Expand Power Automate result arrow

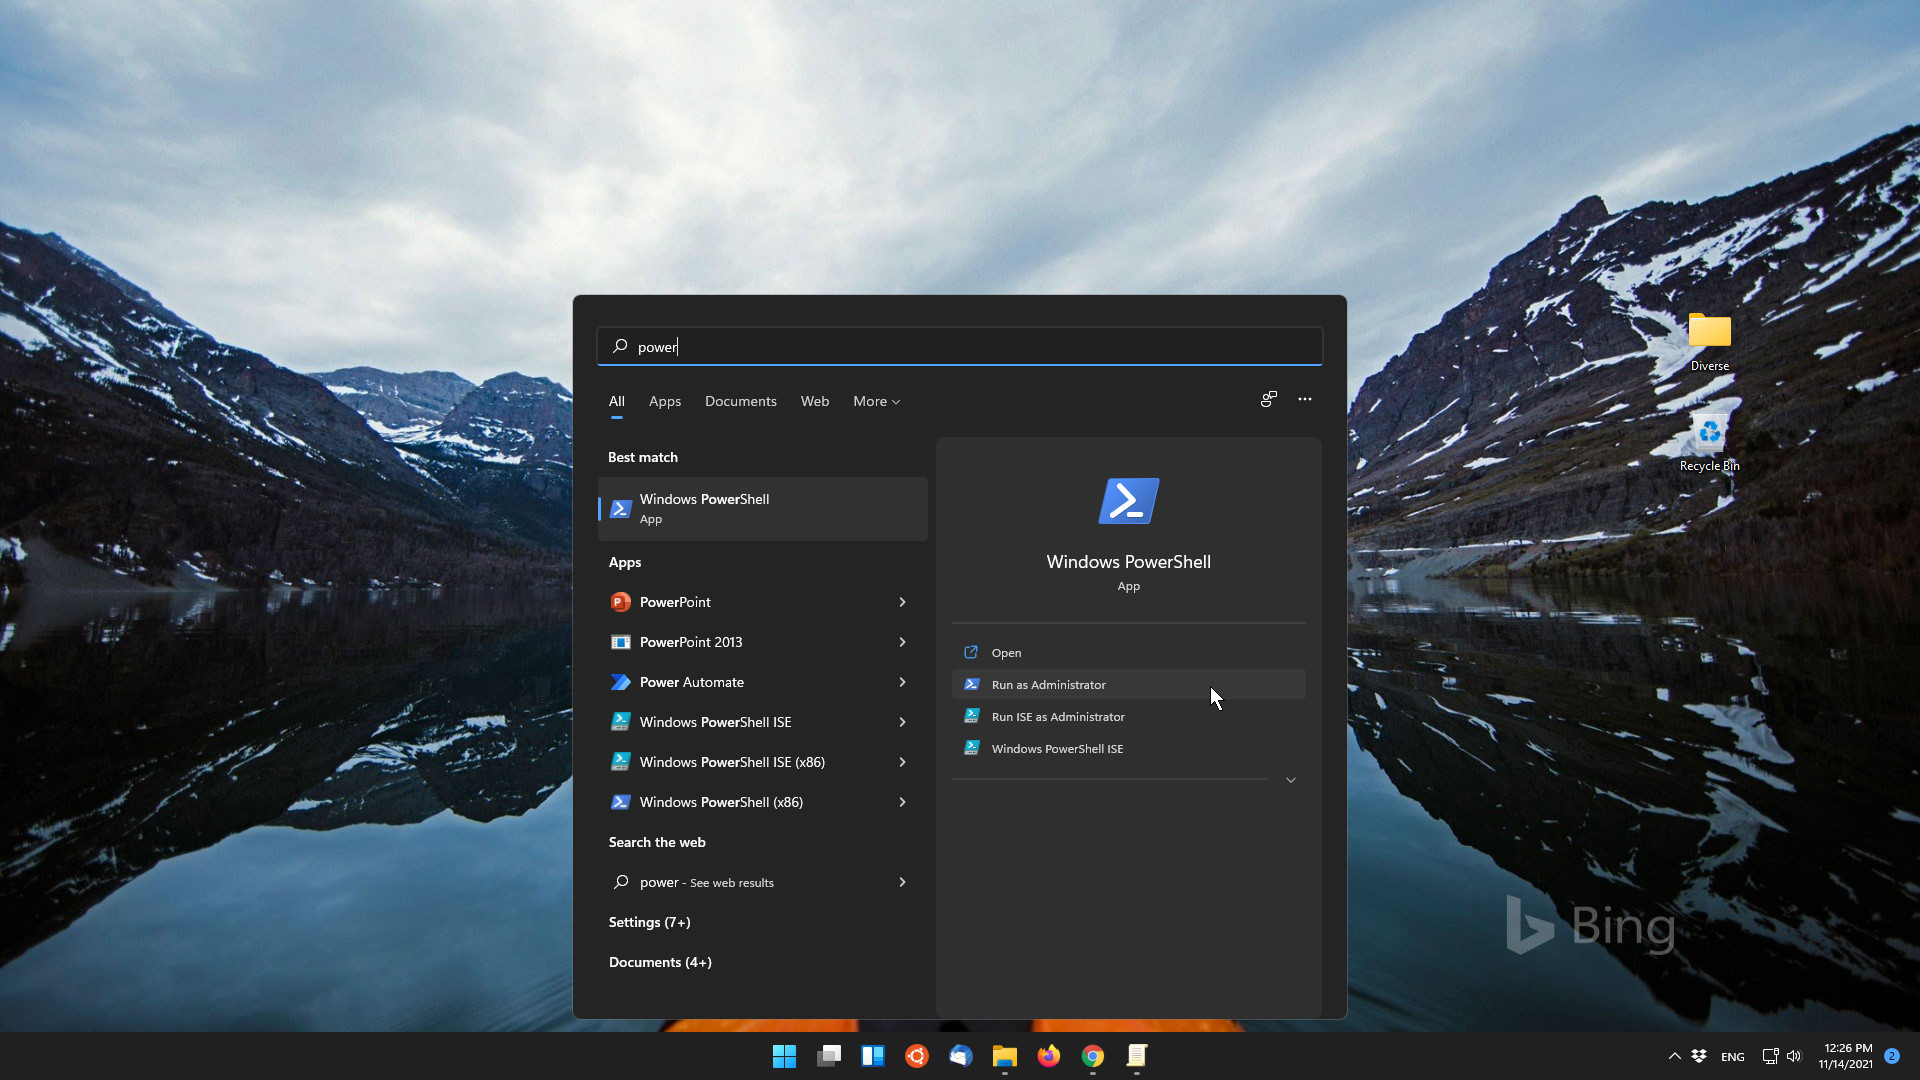pos(902,682)
